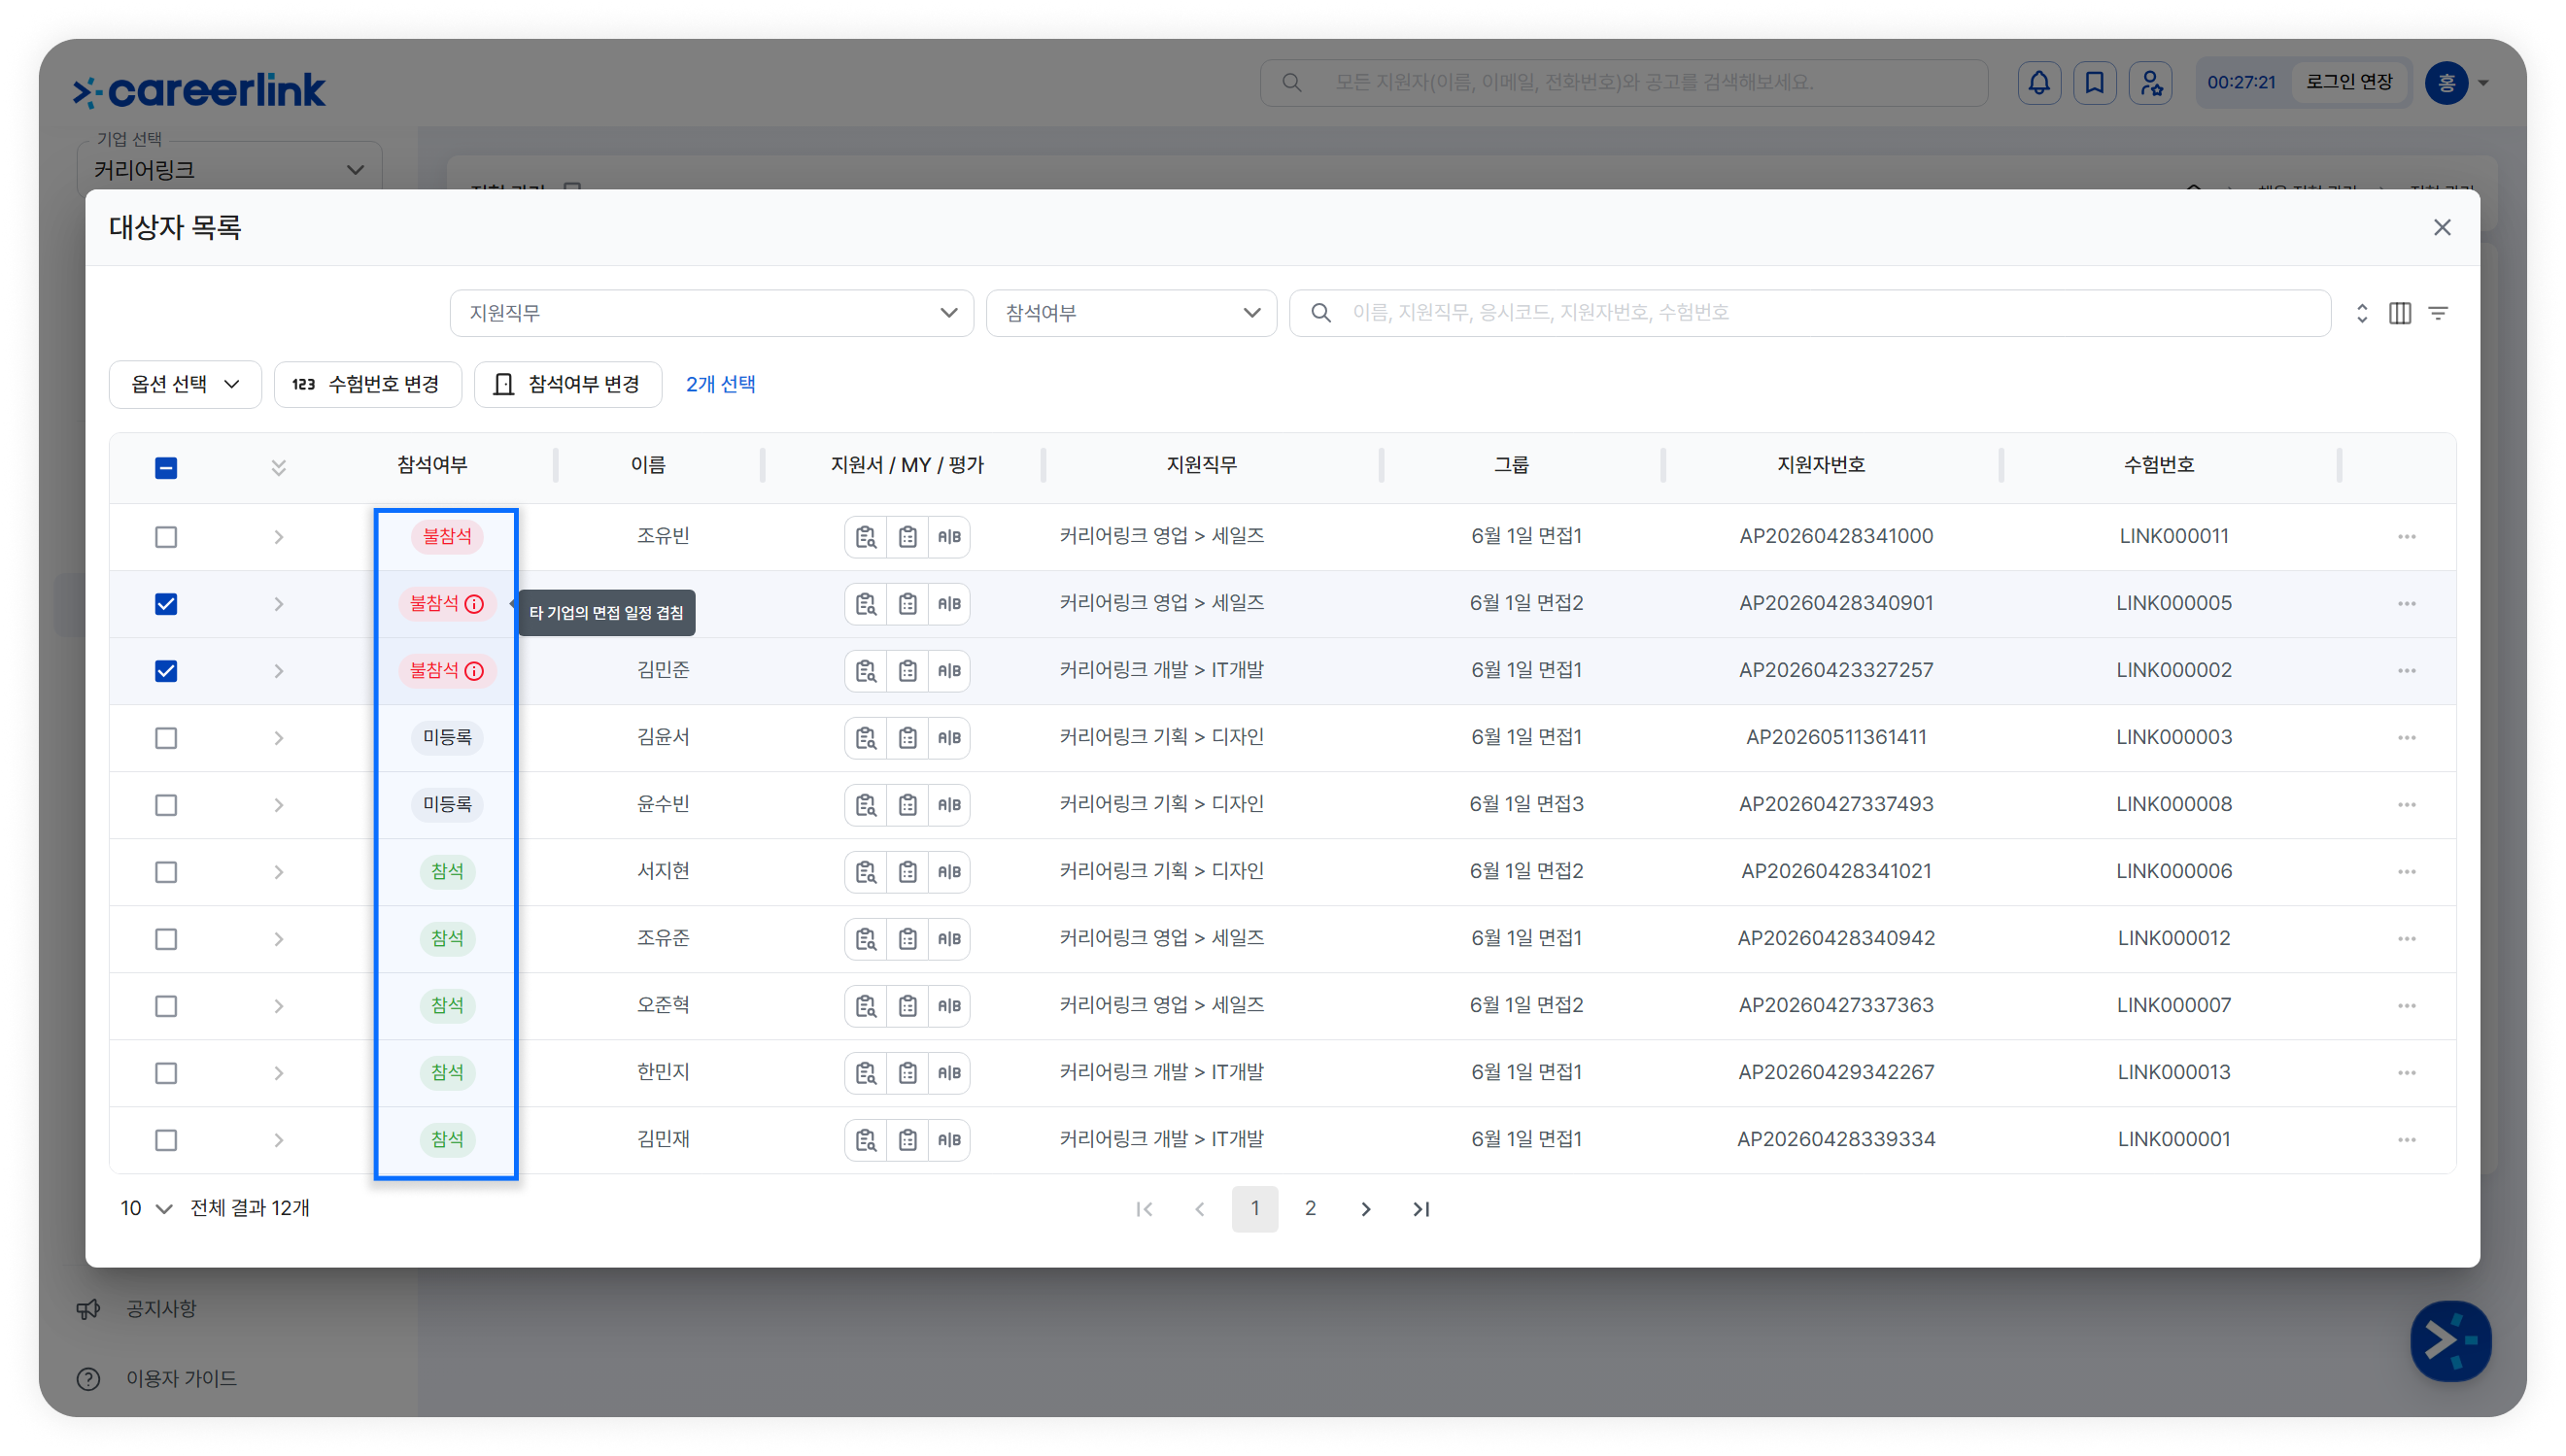Viewport: 2566px width, 1456px height.
Task: Open A|B evaluation icon for 오준혁
Action: coord(949,1006)
